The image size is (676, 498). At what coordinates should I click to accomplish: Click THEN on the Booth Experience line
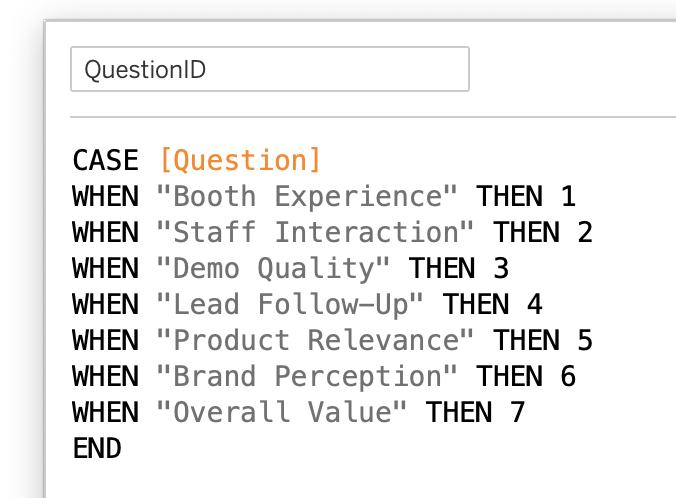point(510,196)
